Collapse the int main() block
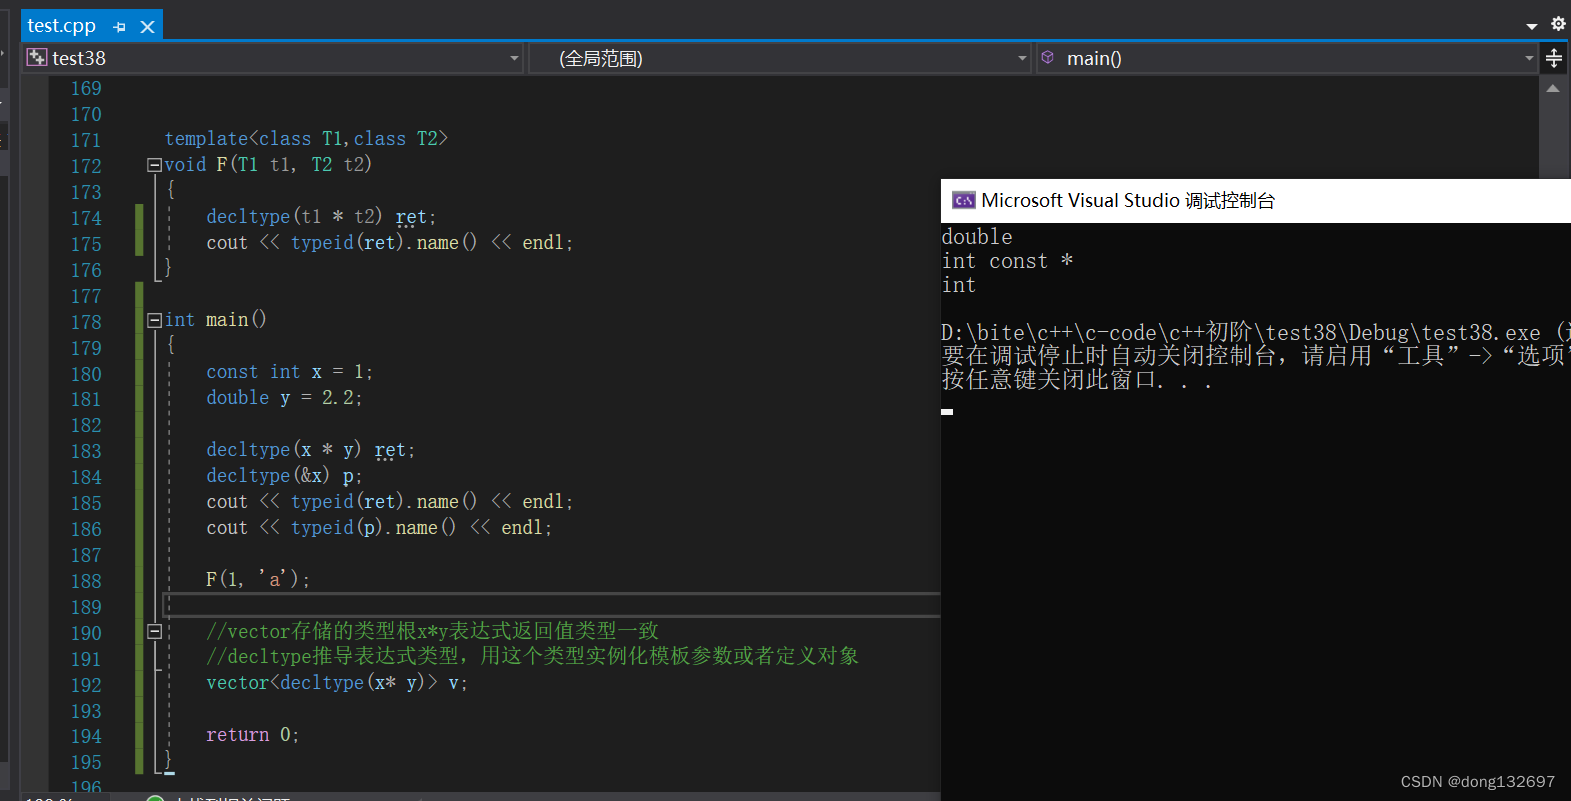Image resolution: width=1571 pixels, height=801 pixels. [154, 320]
